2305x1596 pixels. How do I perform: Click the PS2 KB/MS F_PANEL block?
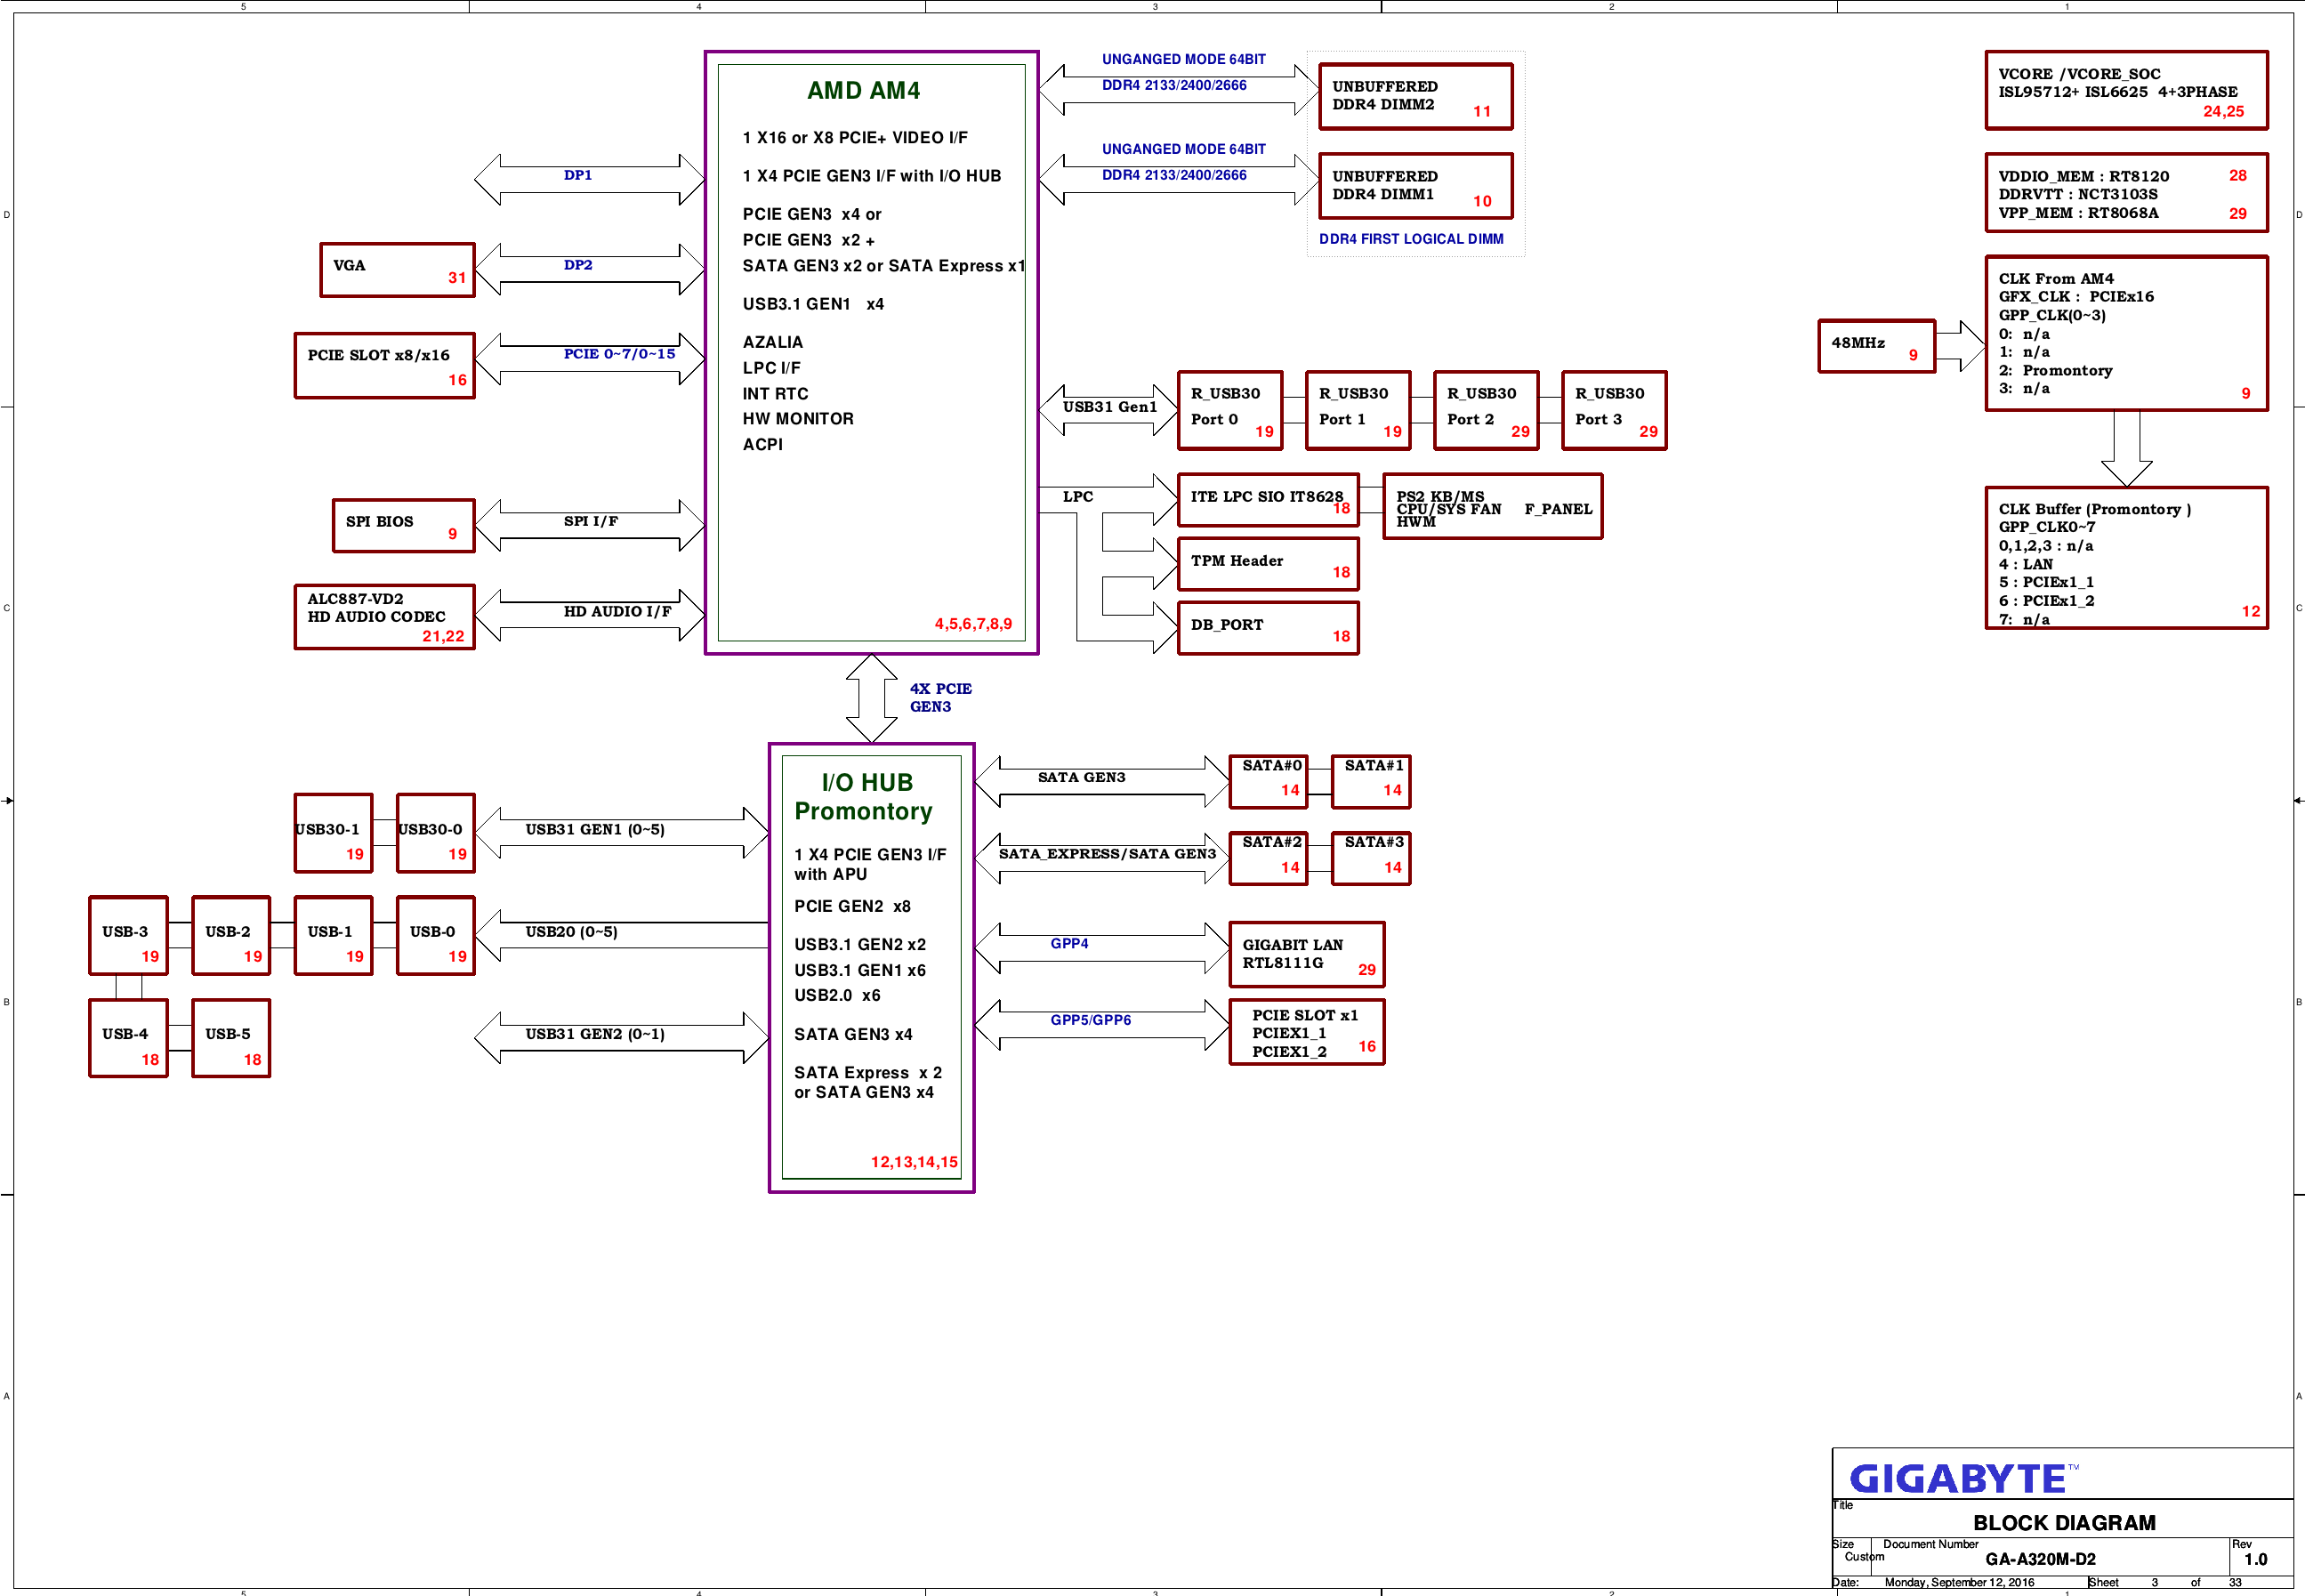tap(1492, 507)
